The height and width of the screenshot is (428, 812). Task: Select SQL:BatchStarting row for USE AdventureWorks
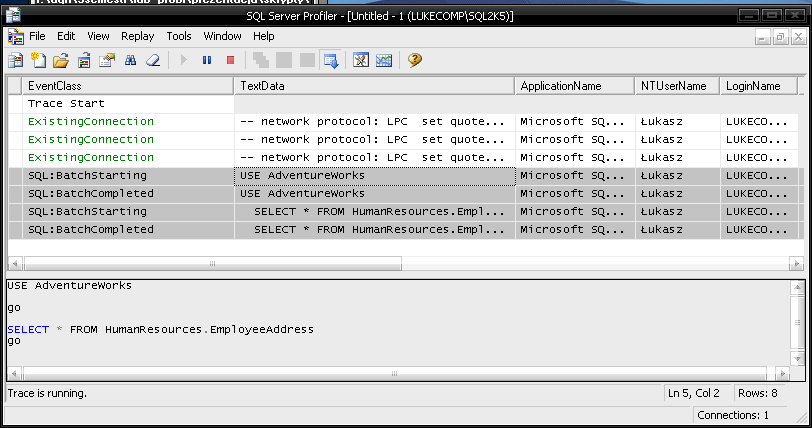tap(404, 176)
